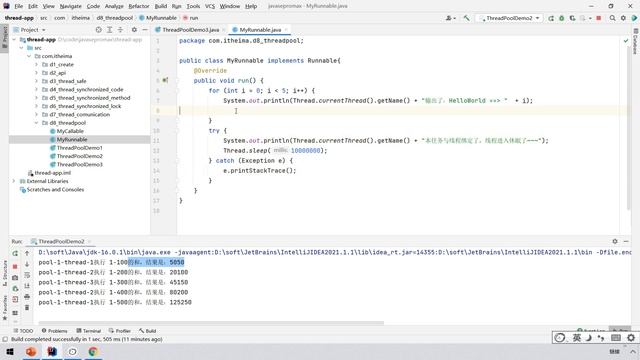Open the Refactor menu
640x360 pixels.
click(x=139, y=6)
